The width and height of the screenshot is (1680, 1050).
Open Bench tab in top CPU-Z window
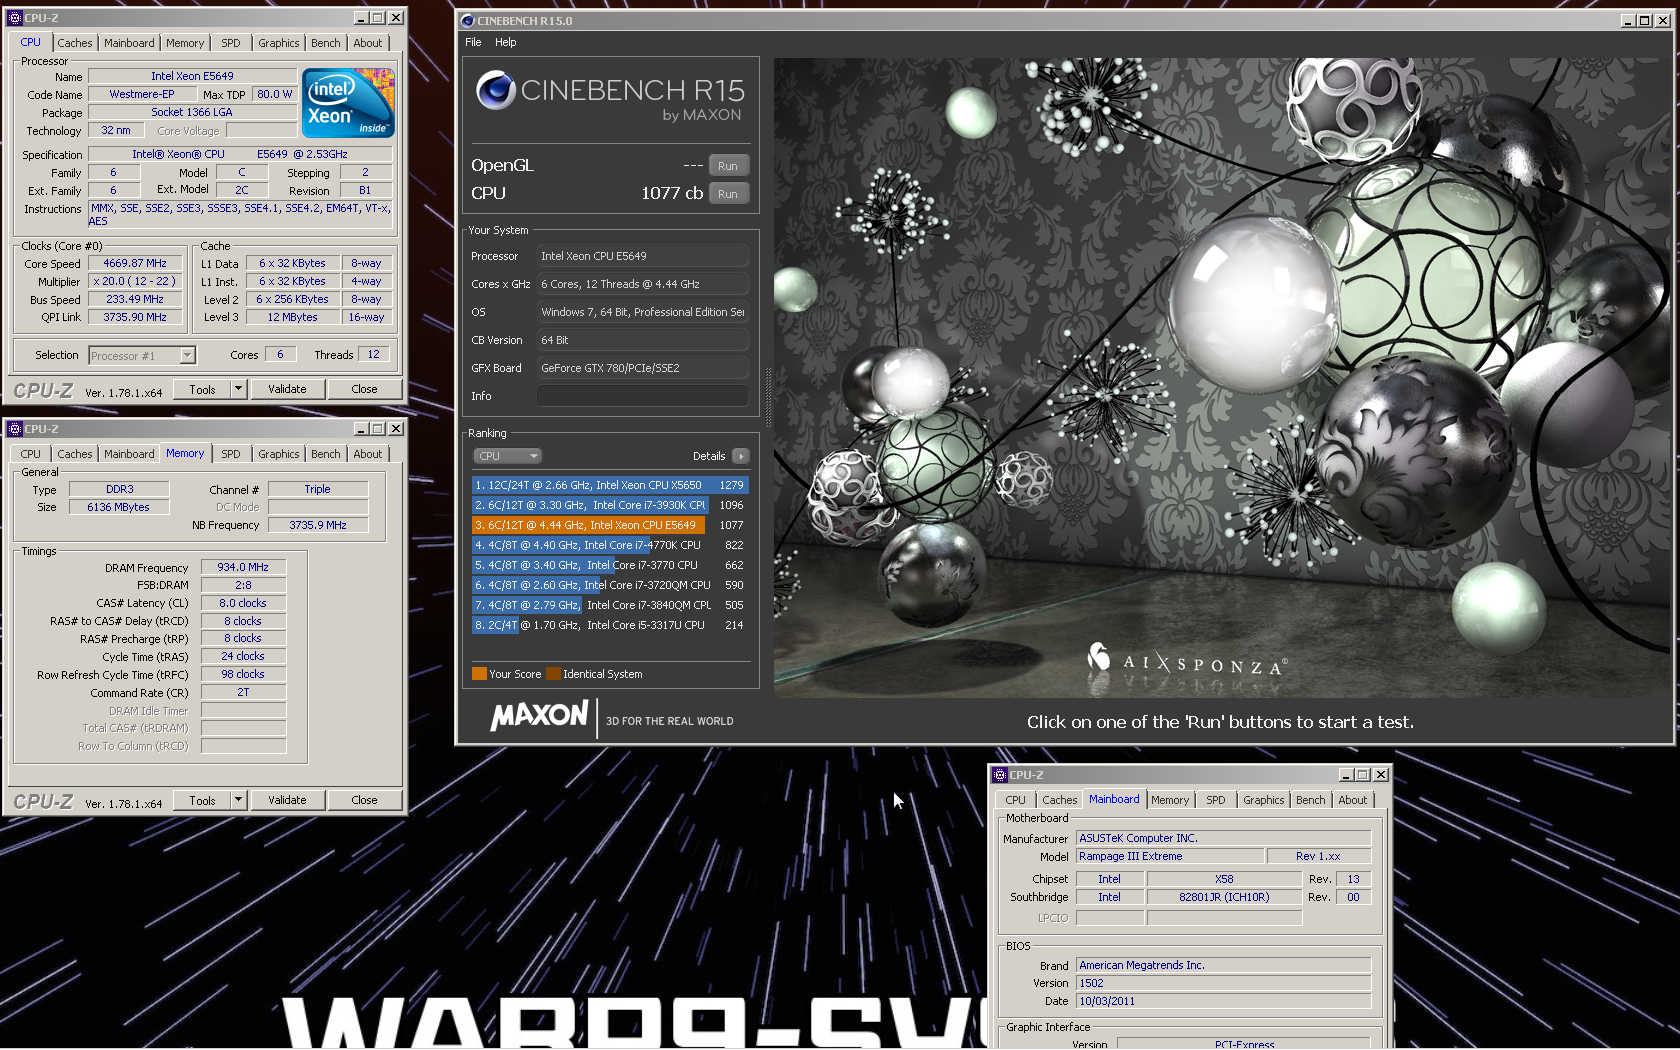pos(325,43)
